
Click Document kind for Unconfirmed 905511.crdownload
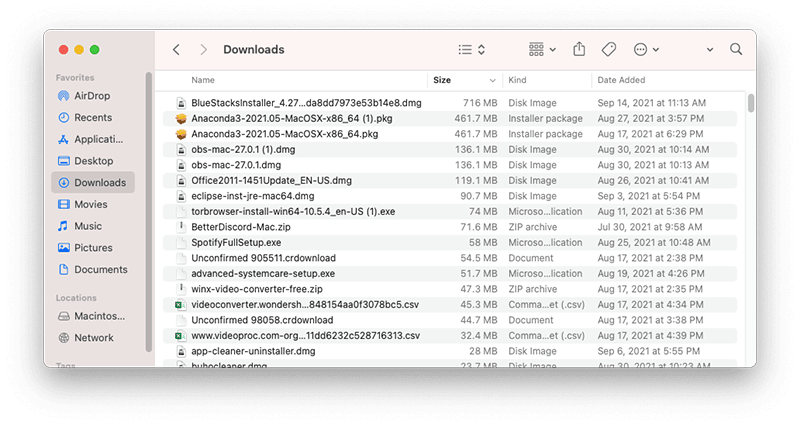(530, 258)
